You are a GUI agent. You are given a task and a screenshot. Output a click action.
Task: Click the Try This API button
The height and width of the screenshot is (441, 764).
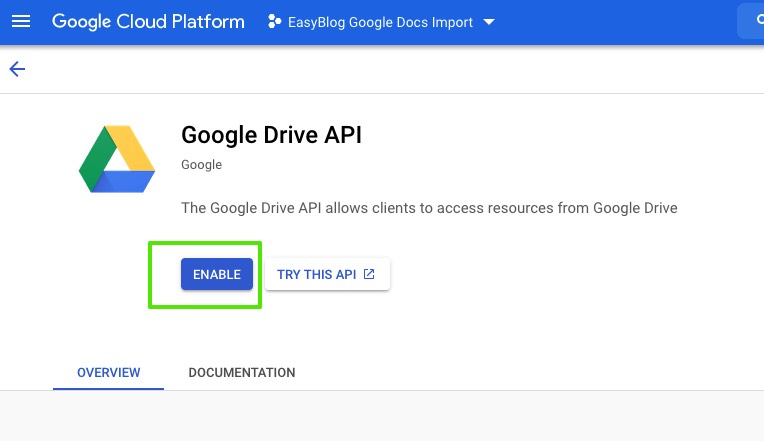click(x=327, y=274)
